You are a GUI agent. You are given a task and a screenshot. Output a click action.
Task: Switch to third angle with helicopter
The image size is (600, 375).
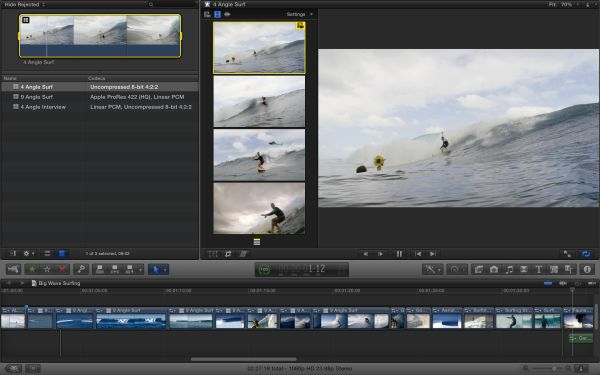(x=259, y=155)
